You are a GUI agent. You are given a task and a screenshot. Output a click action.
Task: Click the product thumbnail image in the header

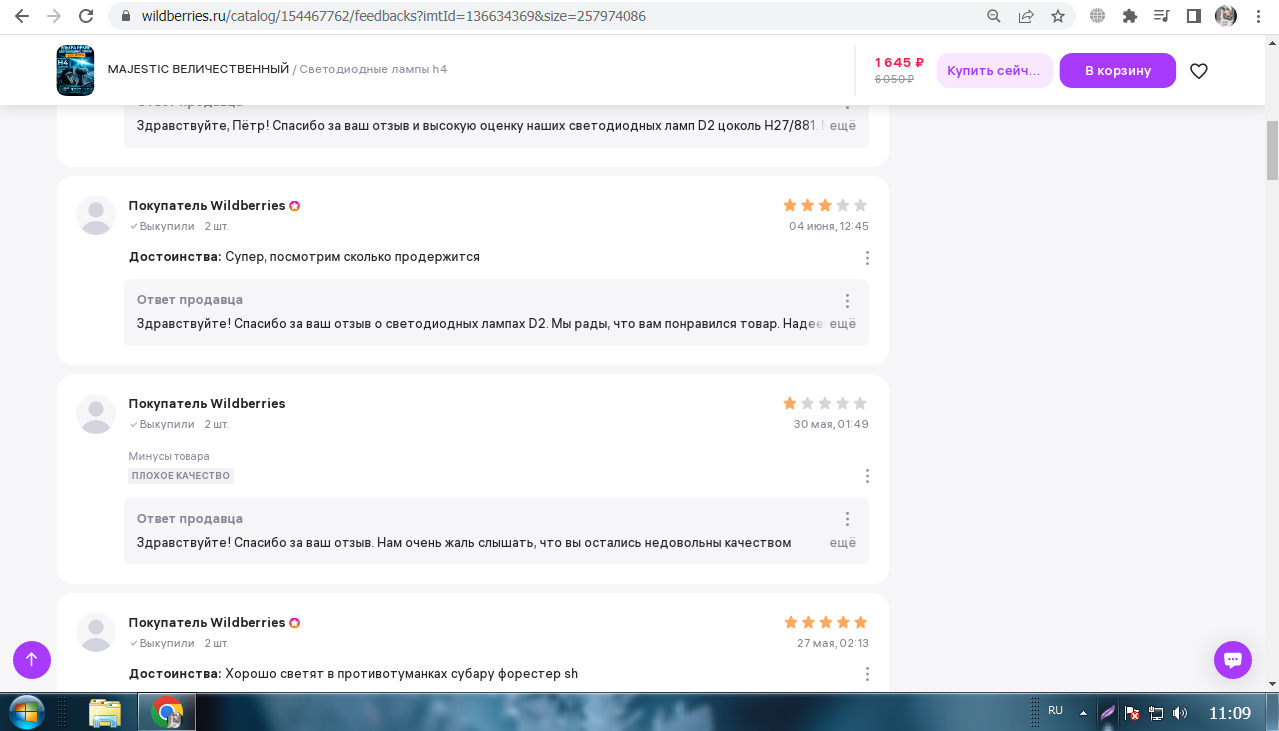[x=75, y=70]
